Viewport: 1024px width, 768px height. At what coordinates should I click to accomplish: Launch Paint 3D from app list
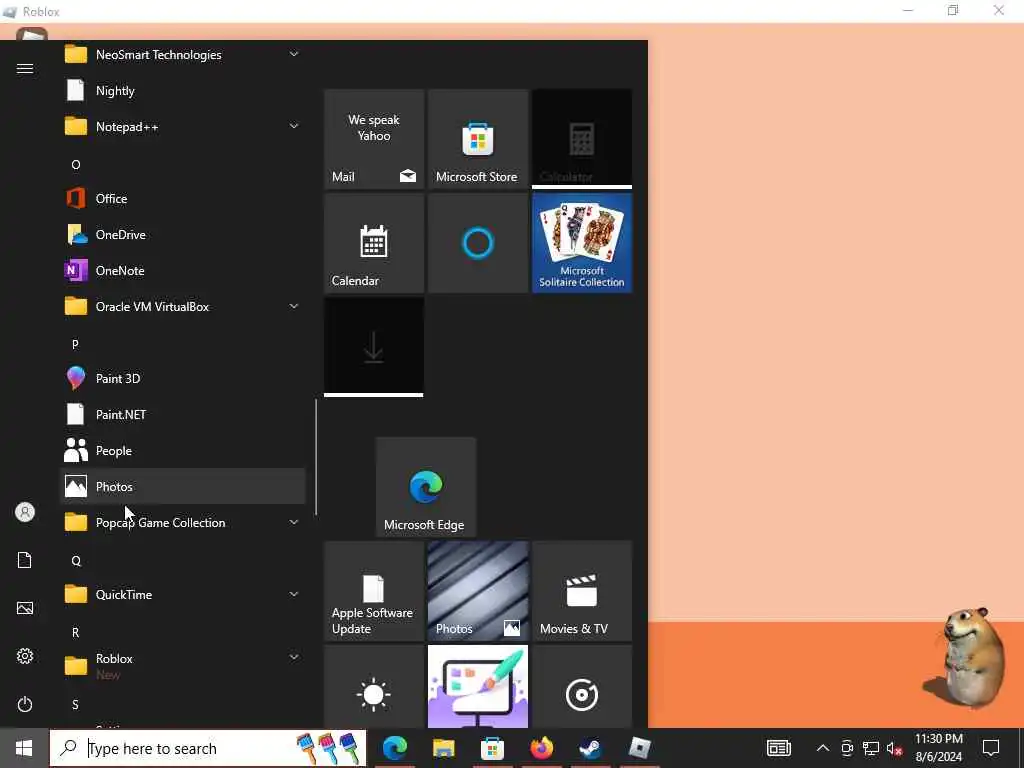tap(183, 379)
